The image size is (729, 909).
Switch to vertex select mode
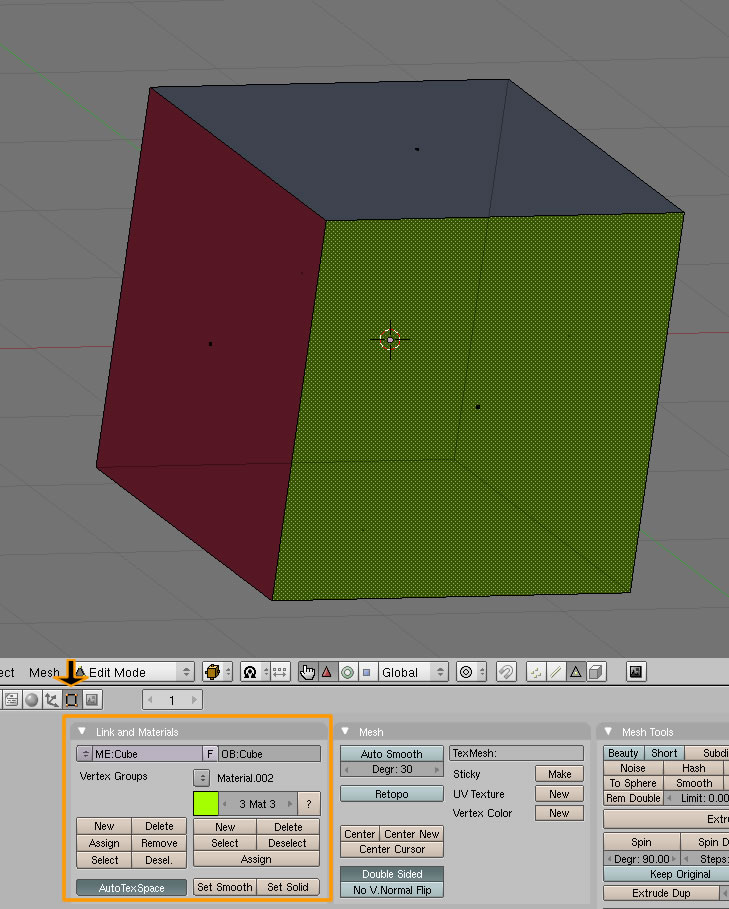[535, 672]
